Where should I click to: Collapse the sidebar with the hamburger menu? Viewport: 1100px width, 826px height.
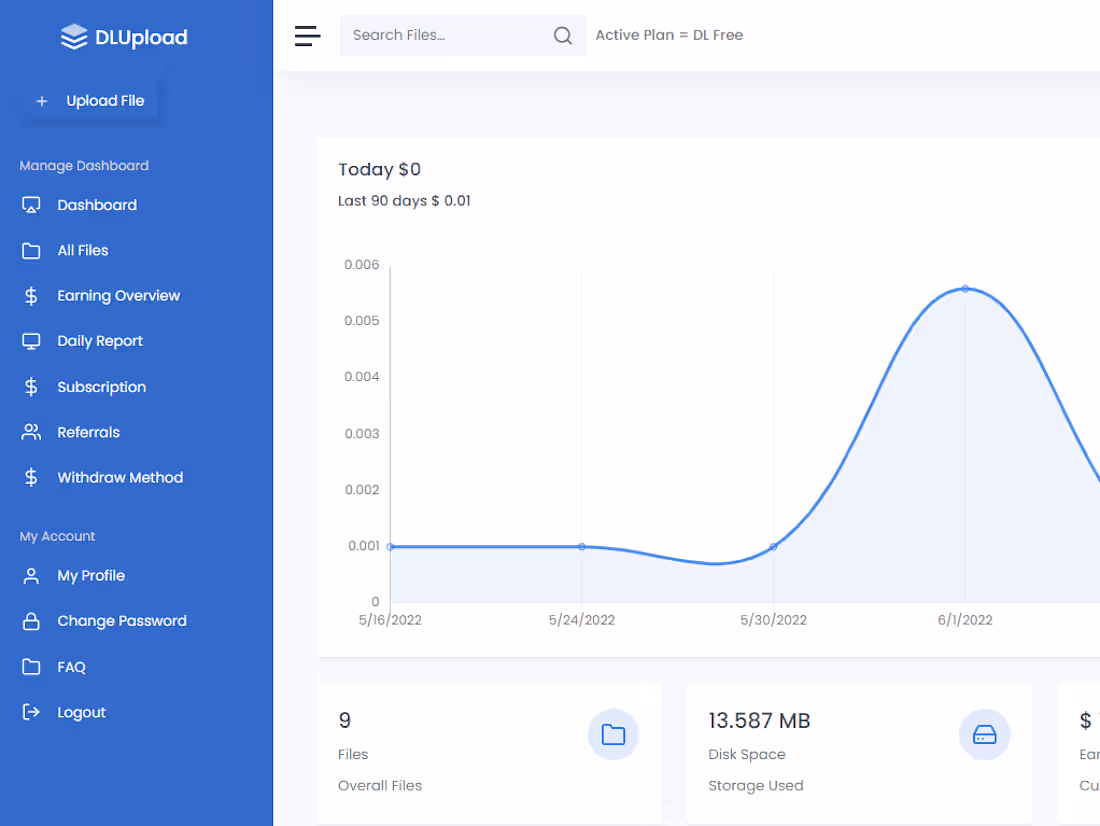coord(307,35)
